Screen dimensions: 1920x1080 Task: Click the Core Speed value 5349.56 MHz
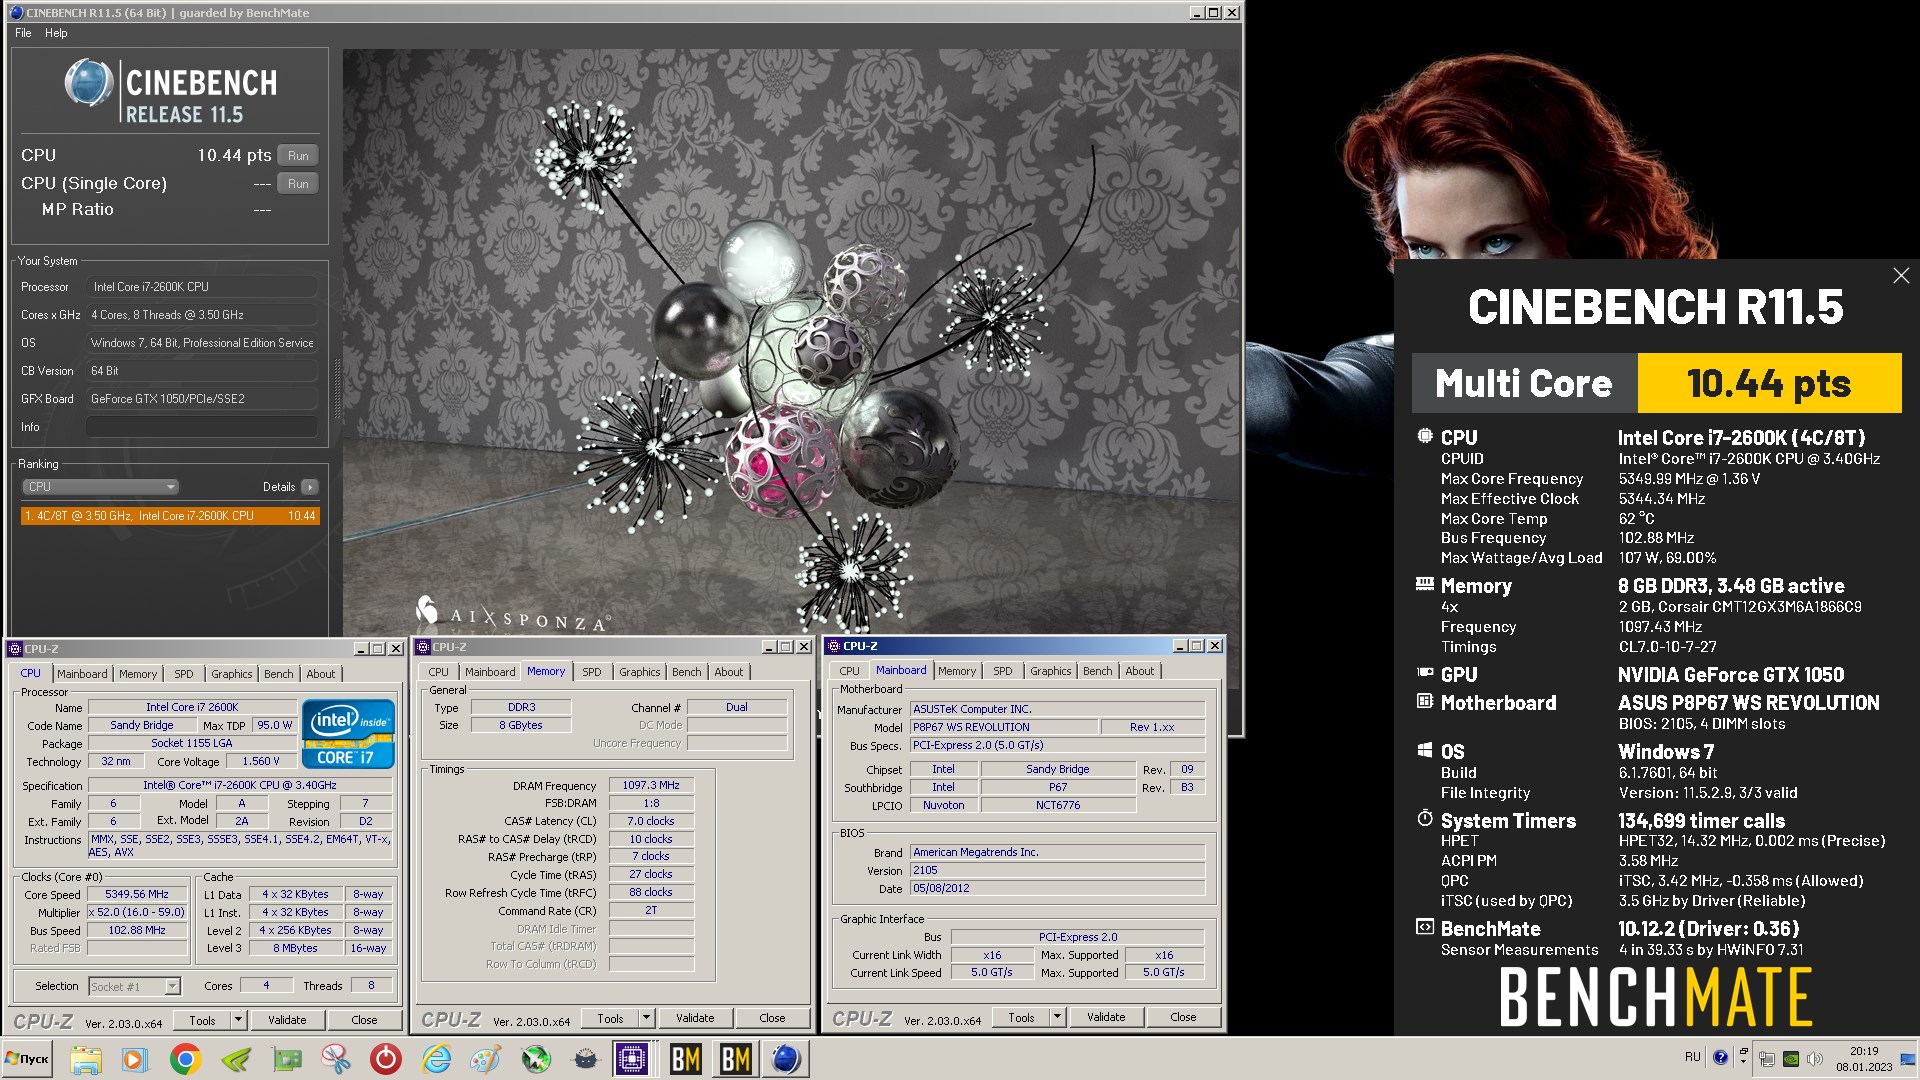click(137, 895)
